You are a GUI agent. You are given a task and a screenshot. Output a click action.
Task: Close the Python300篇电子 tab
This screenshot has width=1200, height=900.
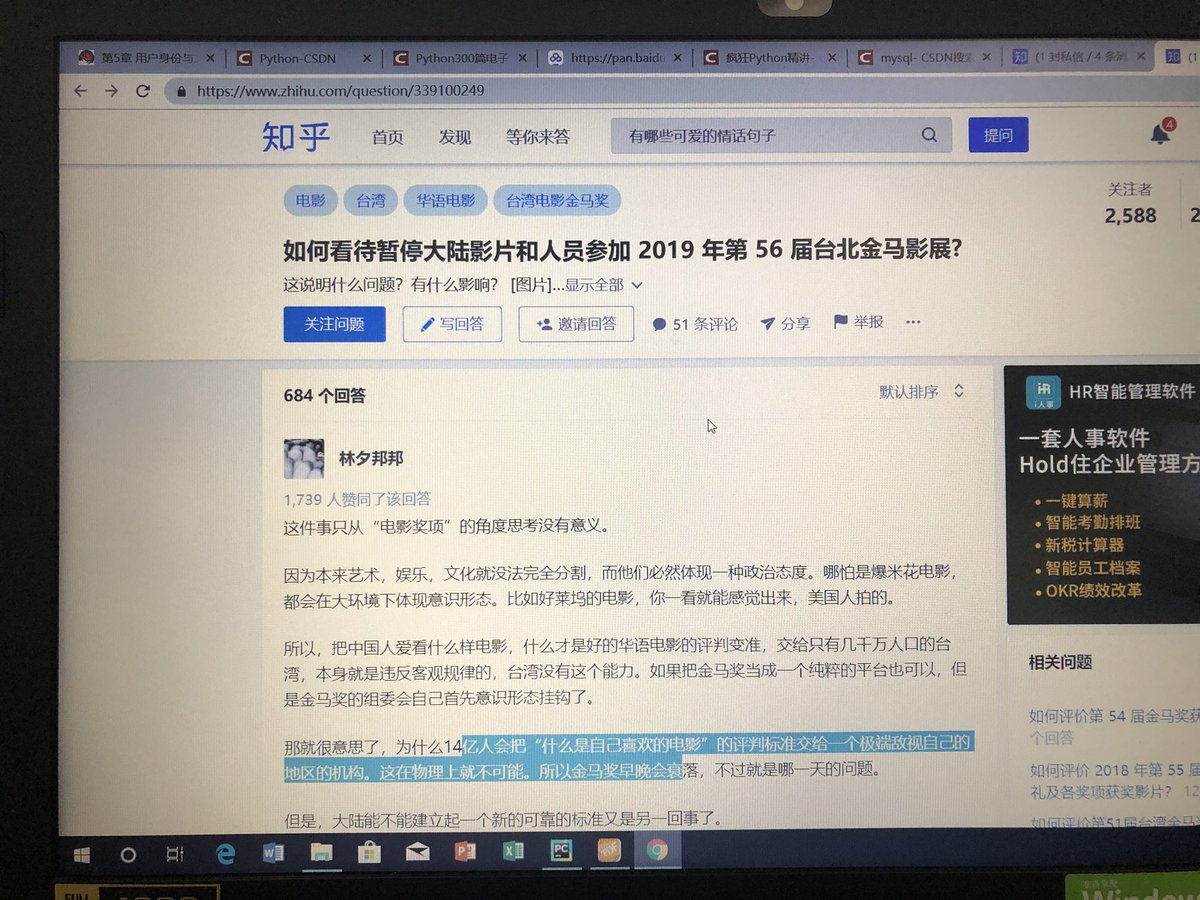(x=523, y=57)
